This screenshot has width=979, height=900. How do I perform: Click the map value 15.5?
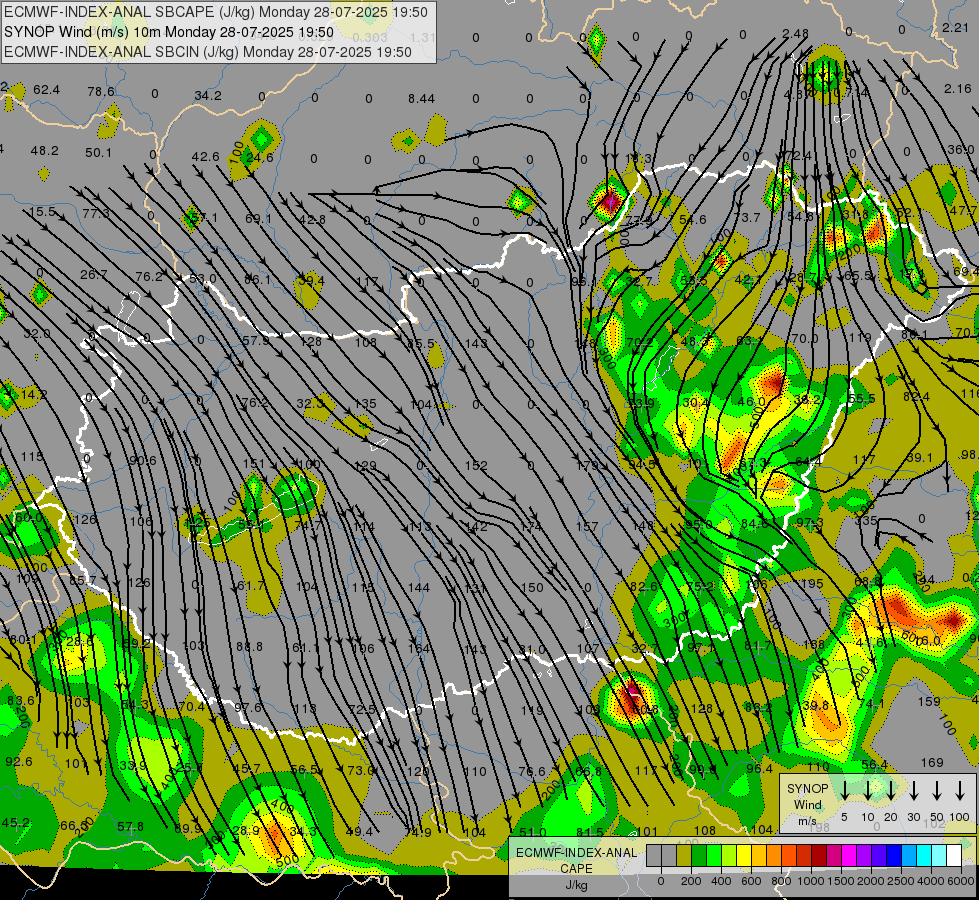click(x=42, y=212)
